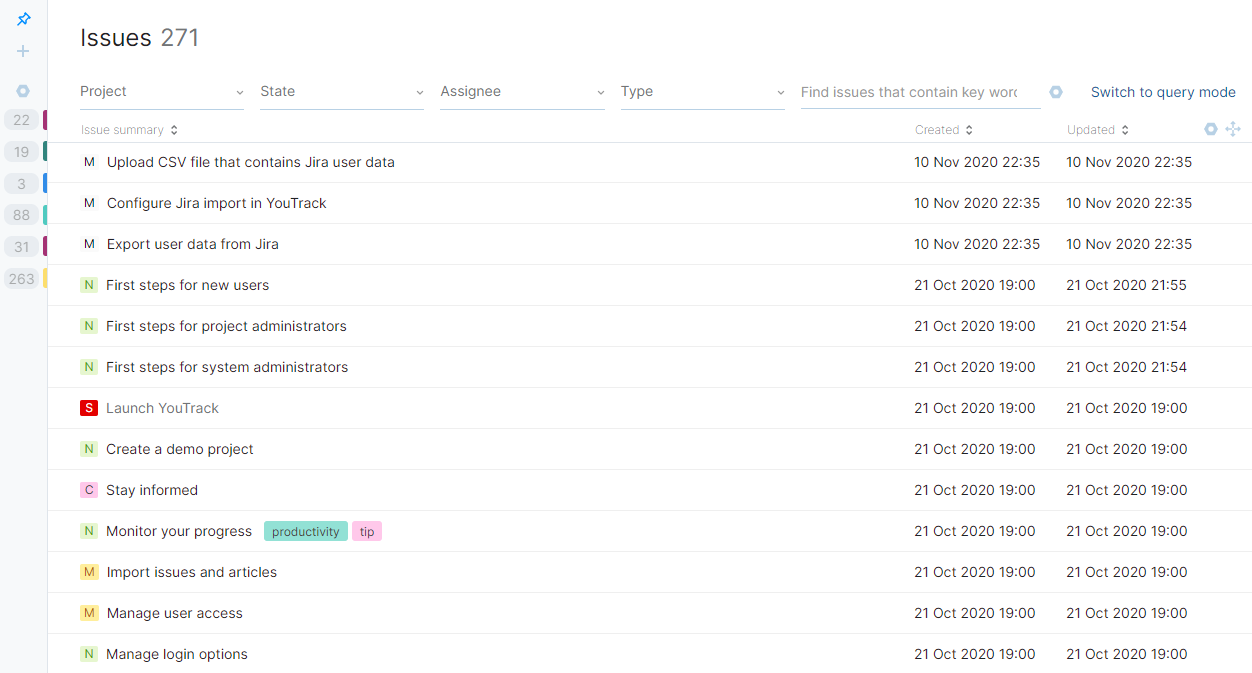The image size is (1252, 673).
Task: Open the sidebar settings gear icon
Action: tap(23, 91)
